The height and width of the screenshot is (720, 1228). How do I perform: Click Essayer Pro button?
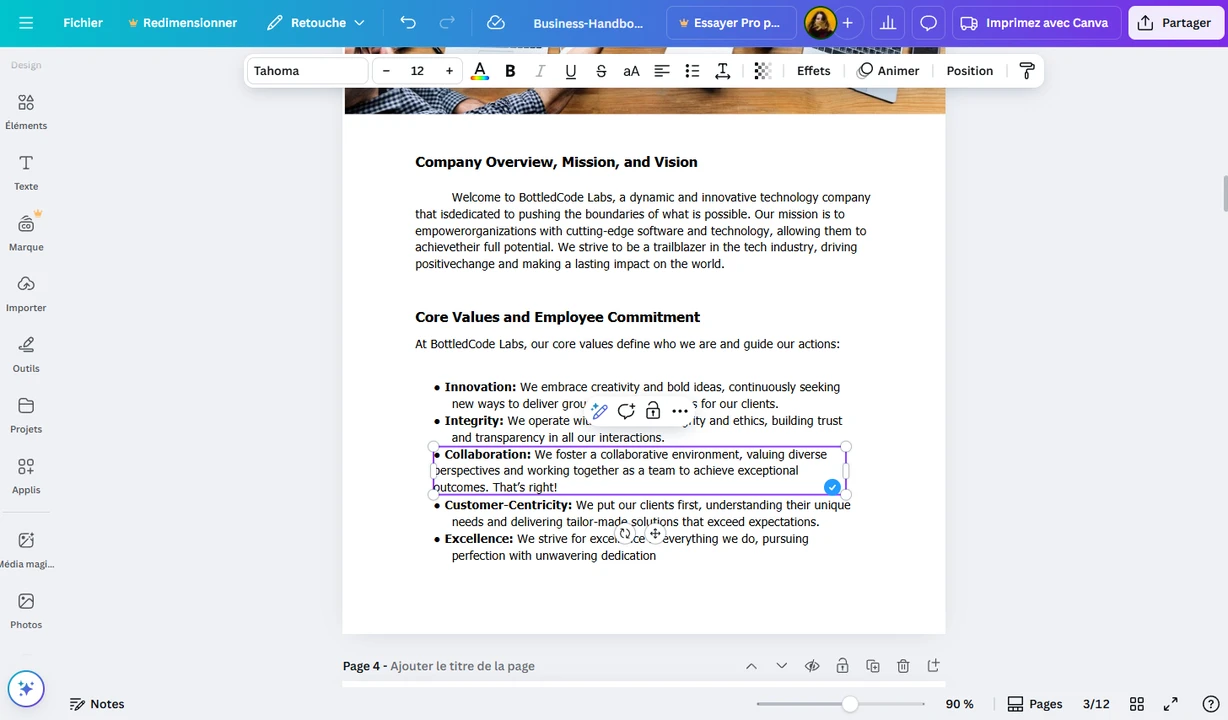coord(730,23)
